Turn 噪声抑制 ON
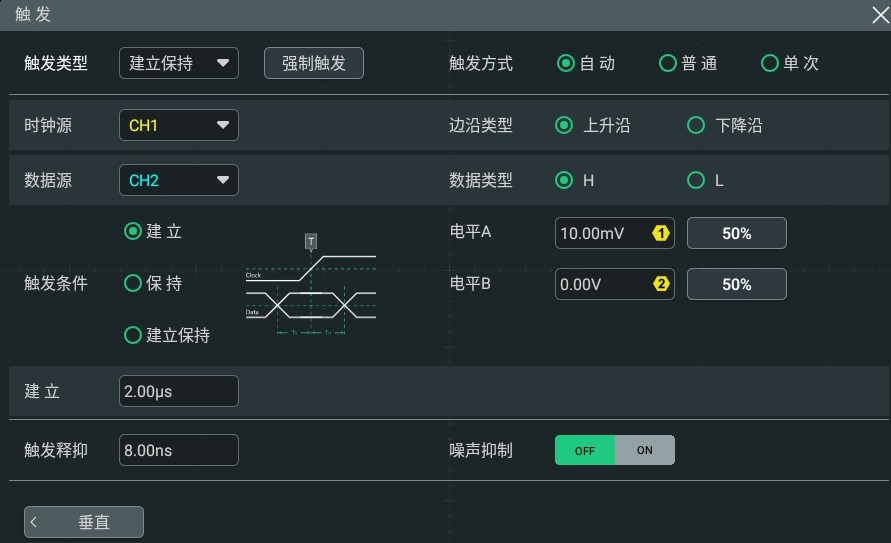891x543 pixels. [644, 450]
